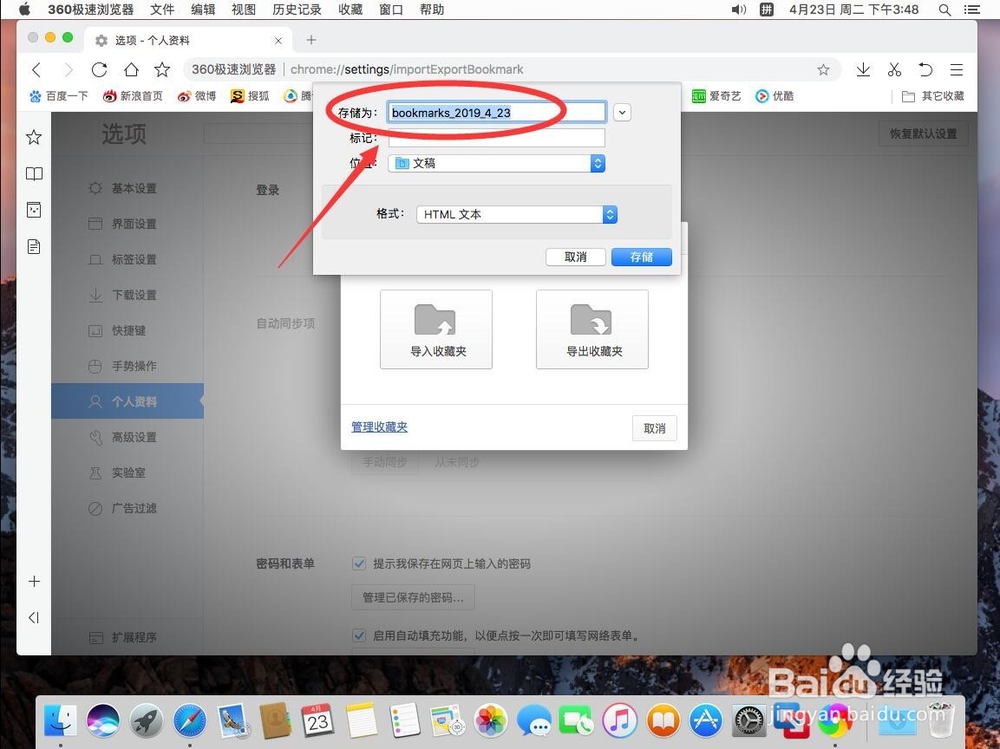Click the scissors screenshot icon in toolbar
The width and height of the screenshot is (1000, 749).
pos(894,70)
